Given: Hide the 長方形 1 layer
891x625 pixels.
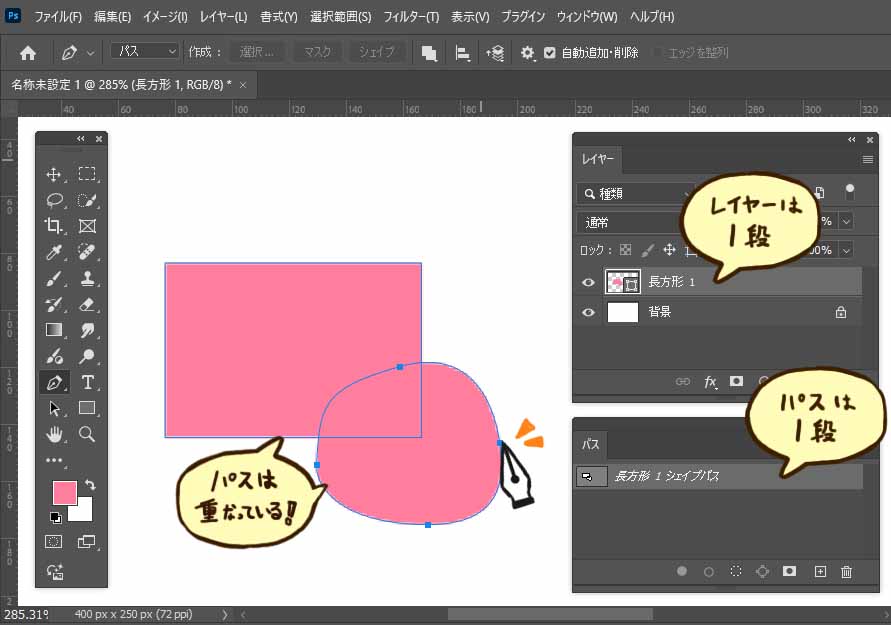Looking at the screenshot, I should point(588,283).
